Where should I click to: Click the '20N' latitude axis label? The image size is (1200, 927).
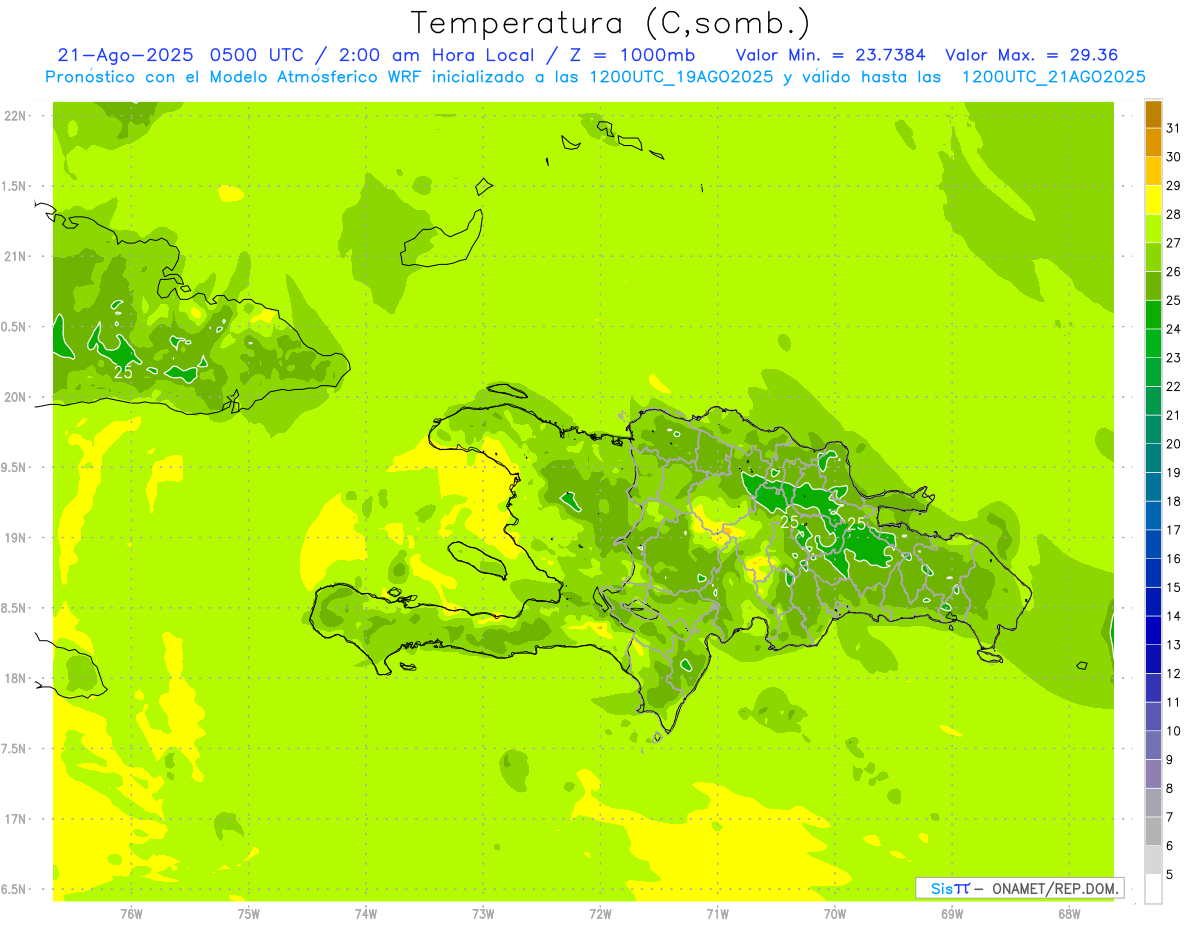pos(15,397)
